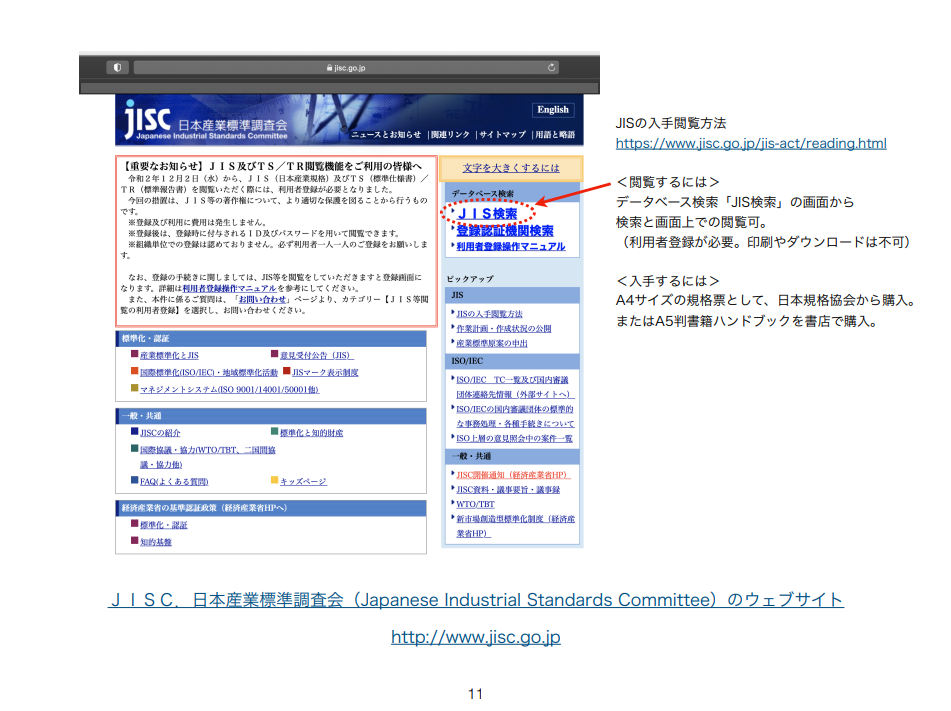
Task: Open the WTO/TBT sidebar link
Action: (476, 505)
